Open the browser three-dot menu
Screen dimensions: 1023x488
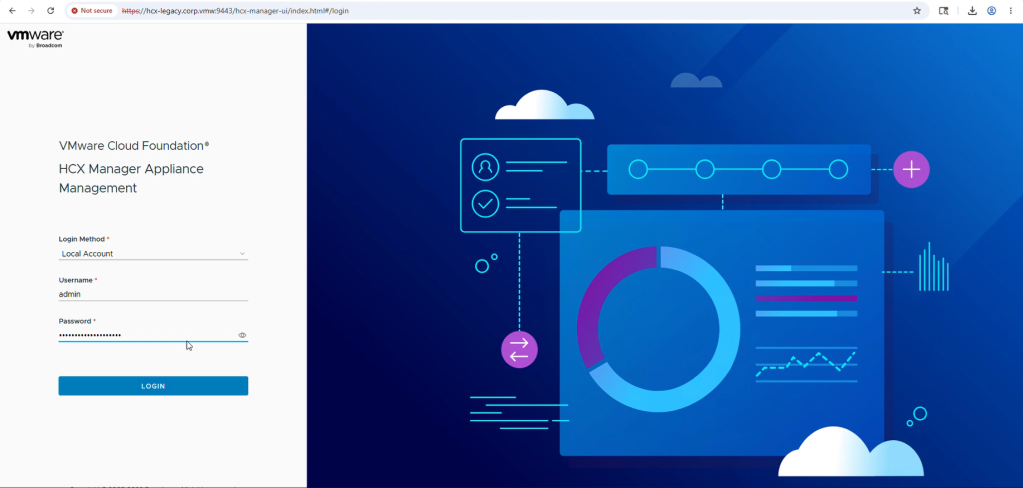[1011, 10]
